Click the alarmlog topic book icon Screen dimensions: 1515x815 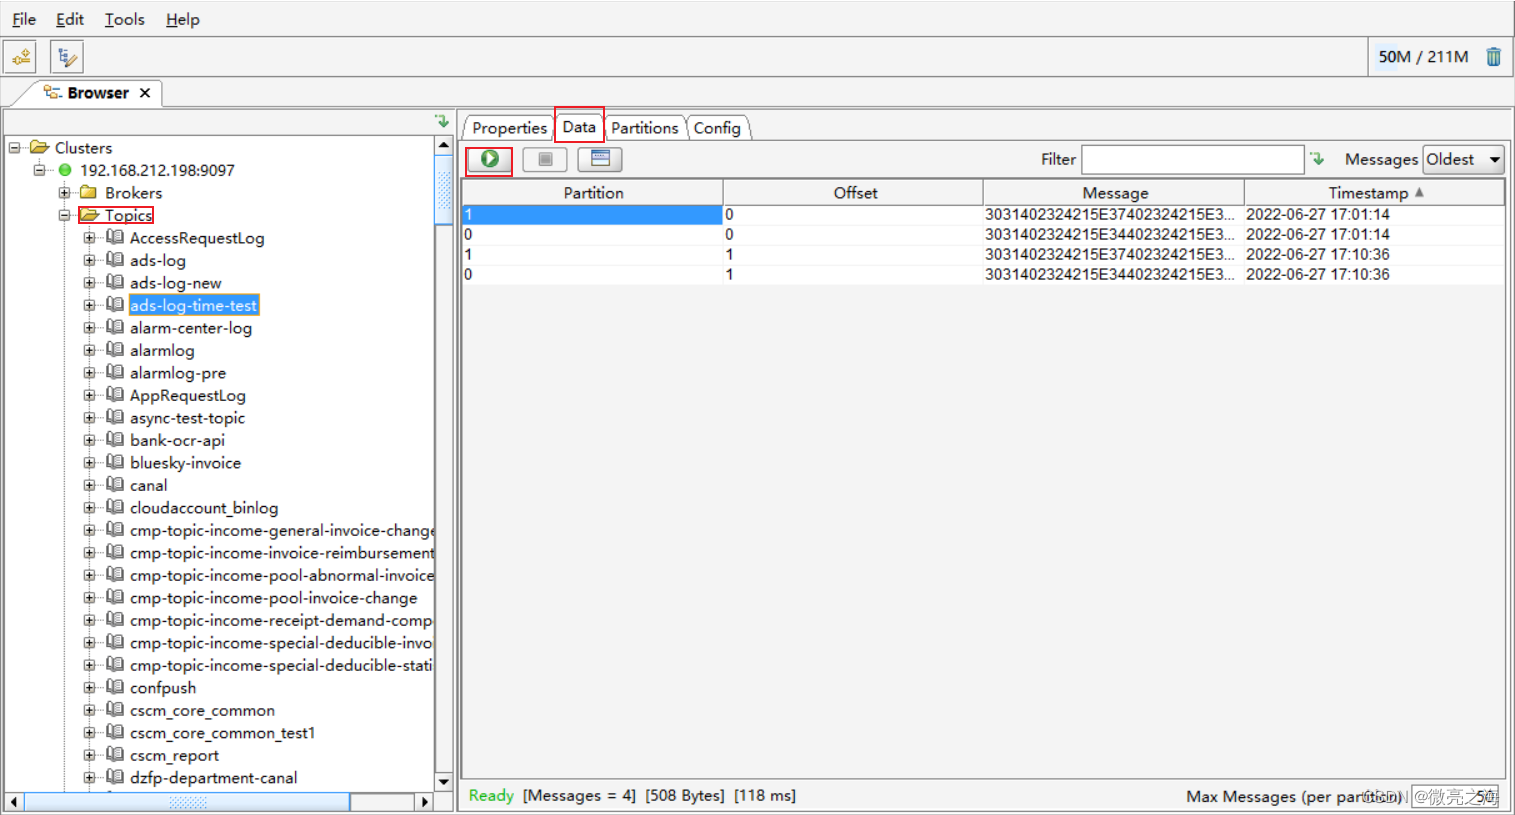pos(115,350)
